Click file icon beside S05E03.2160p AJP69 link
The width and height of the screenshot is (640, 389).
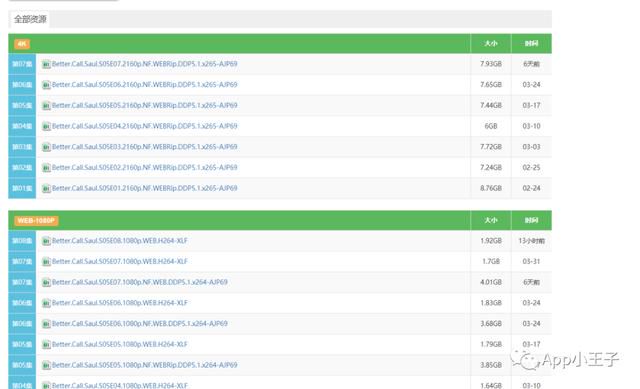point(46,147)
